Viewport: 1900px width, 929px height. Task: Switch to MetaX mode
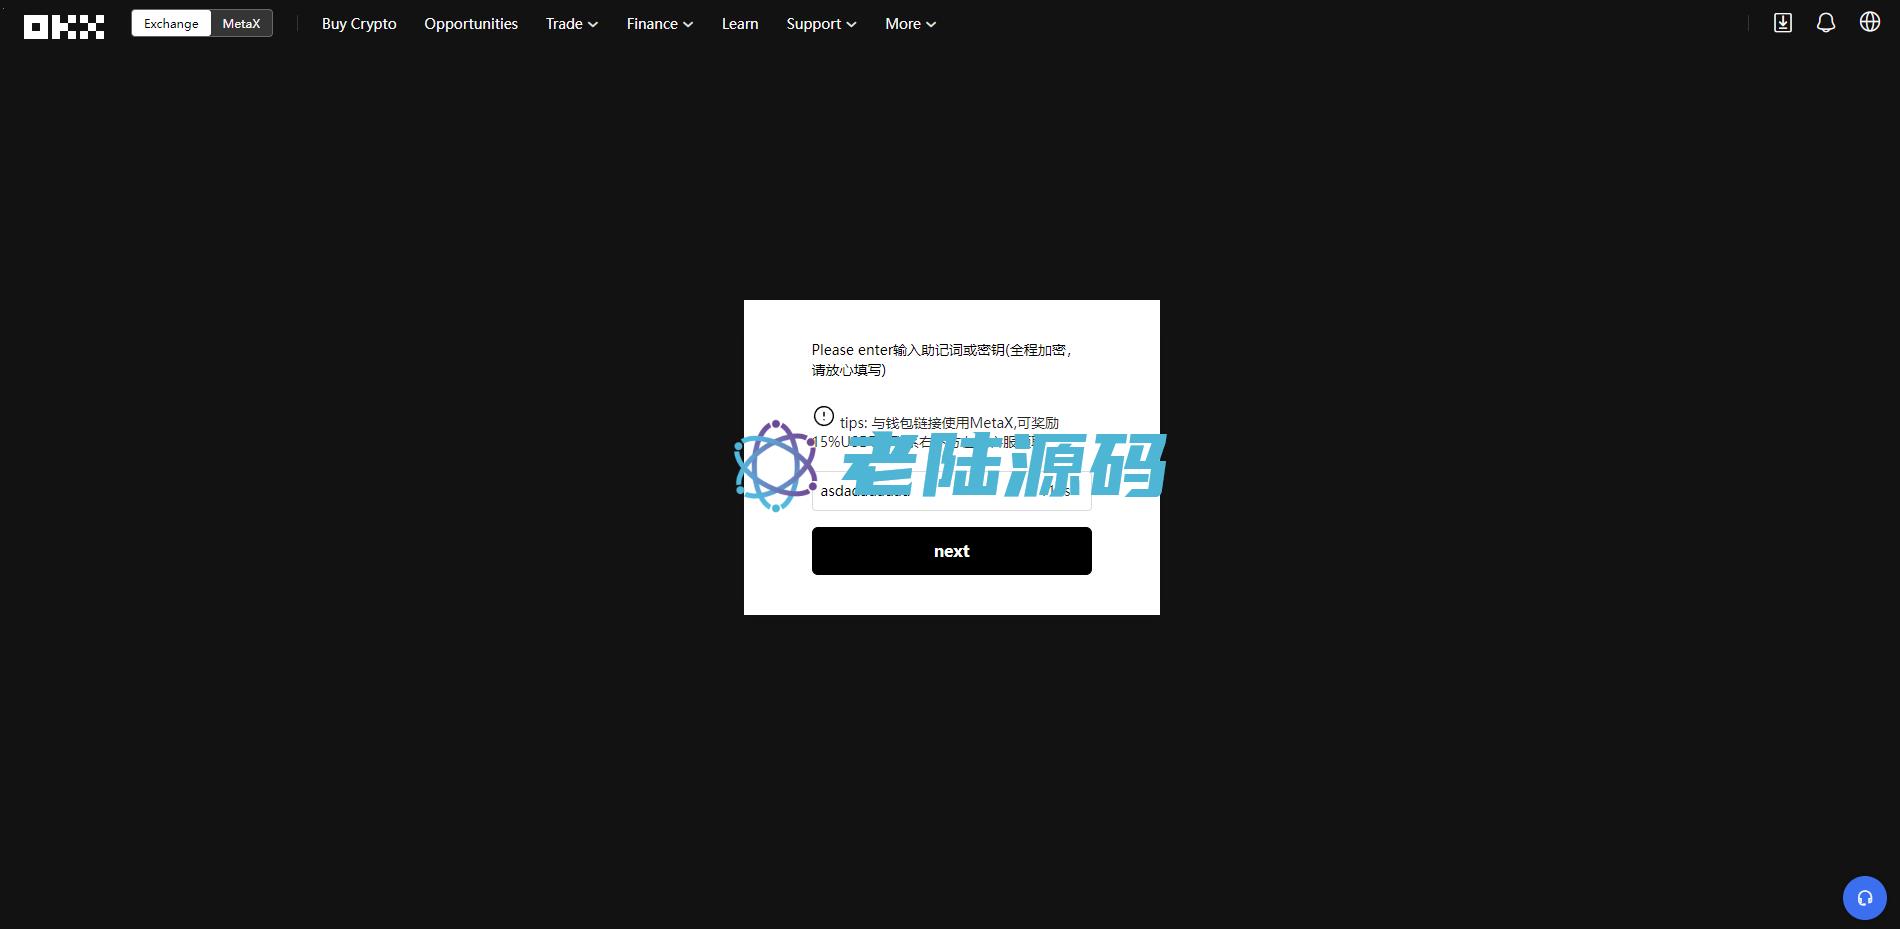(241, 24)
